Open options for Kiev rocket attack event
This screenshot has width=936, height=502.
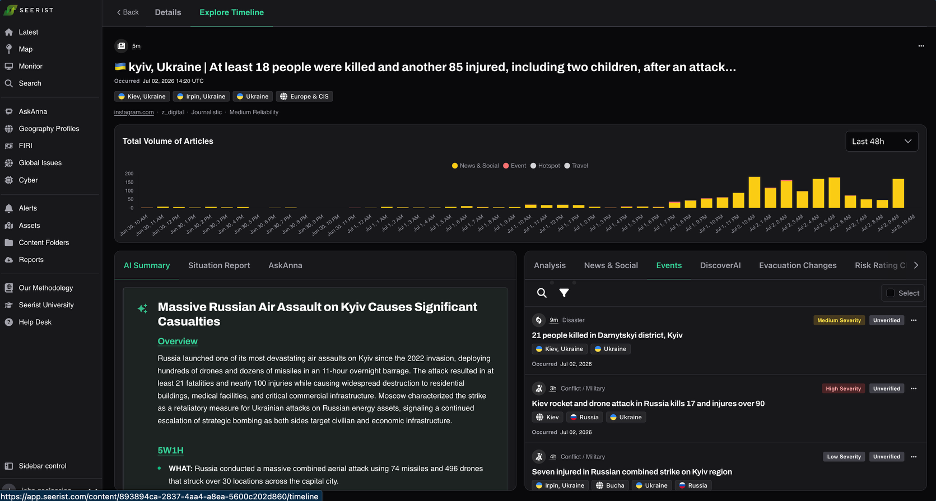pos(914,389)
